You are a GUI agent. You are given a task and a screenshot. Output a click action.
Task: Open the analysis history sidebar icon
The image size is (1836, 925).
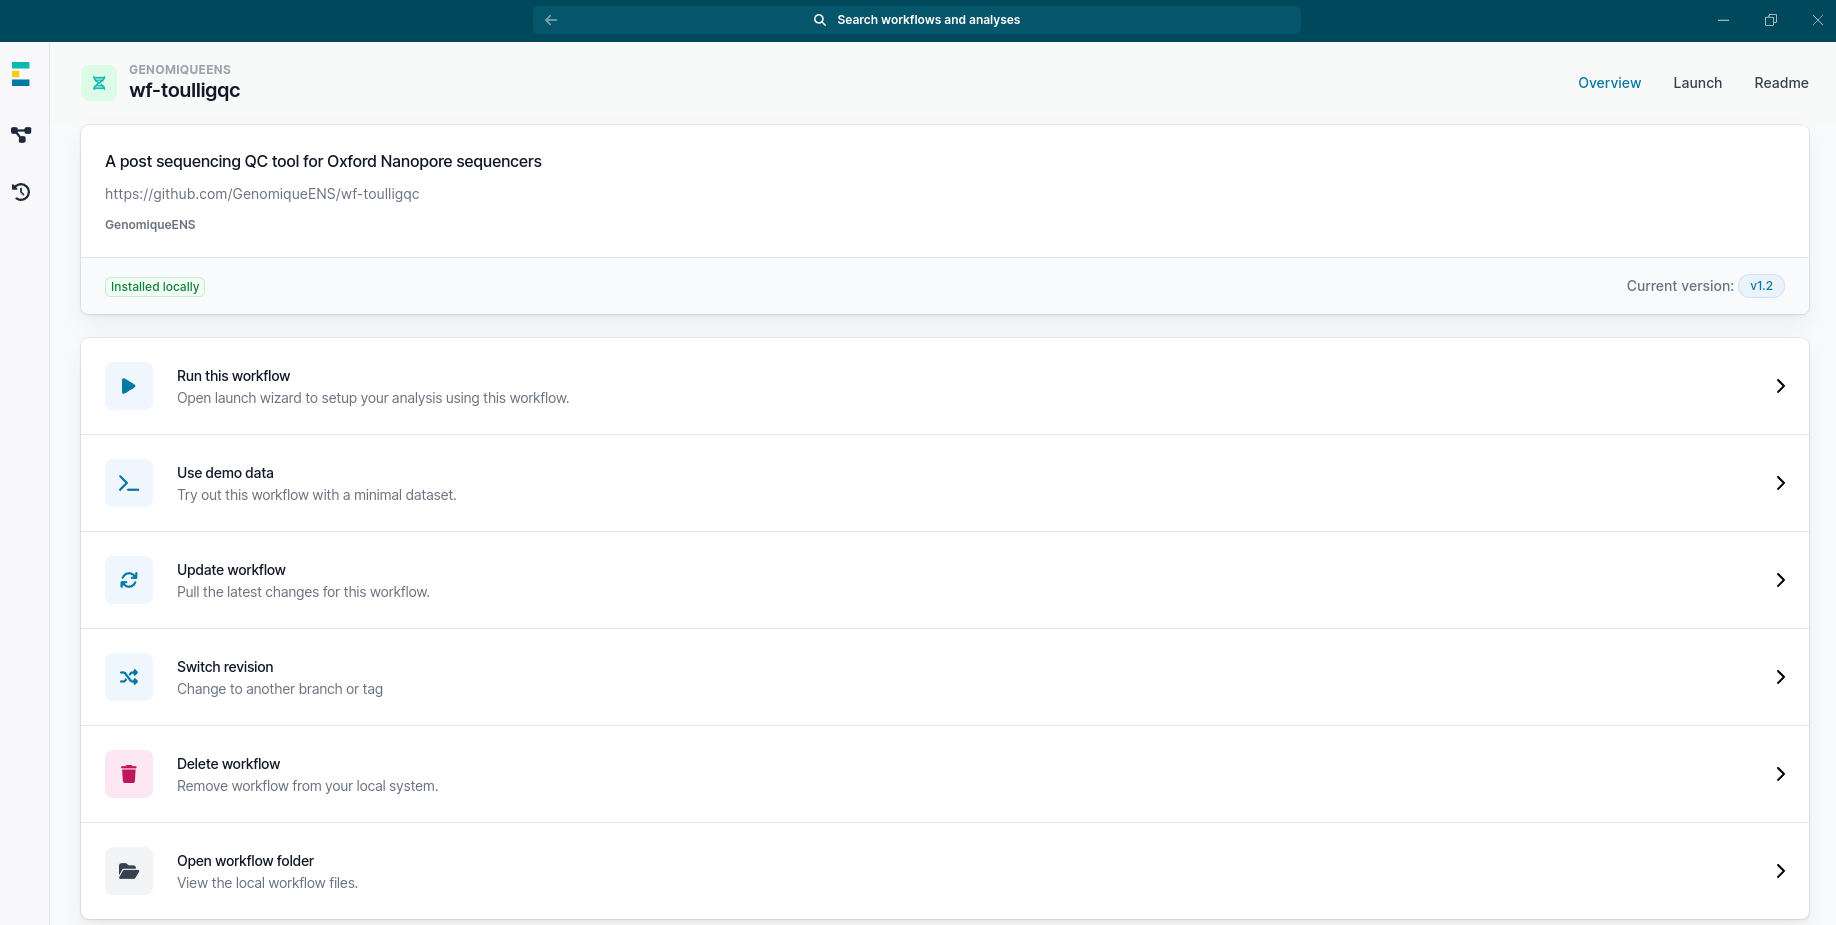click(21, 192)
